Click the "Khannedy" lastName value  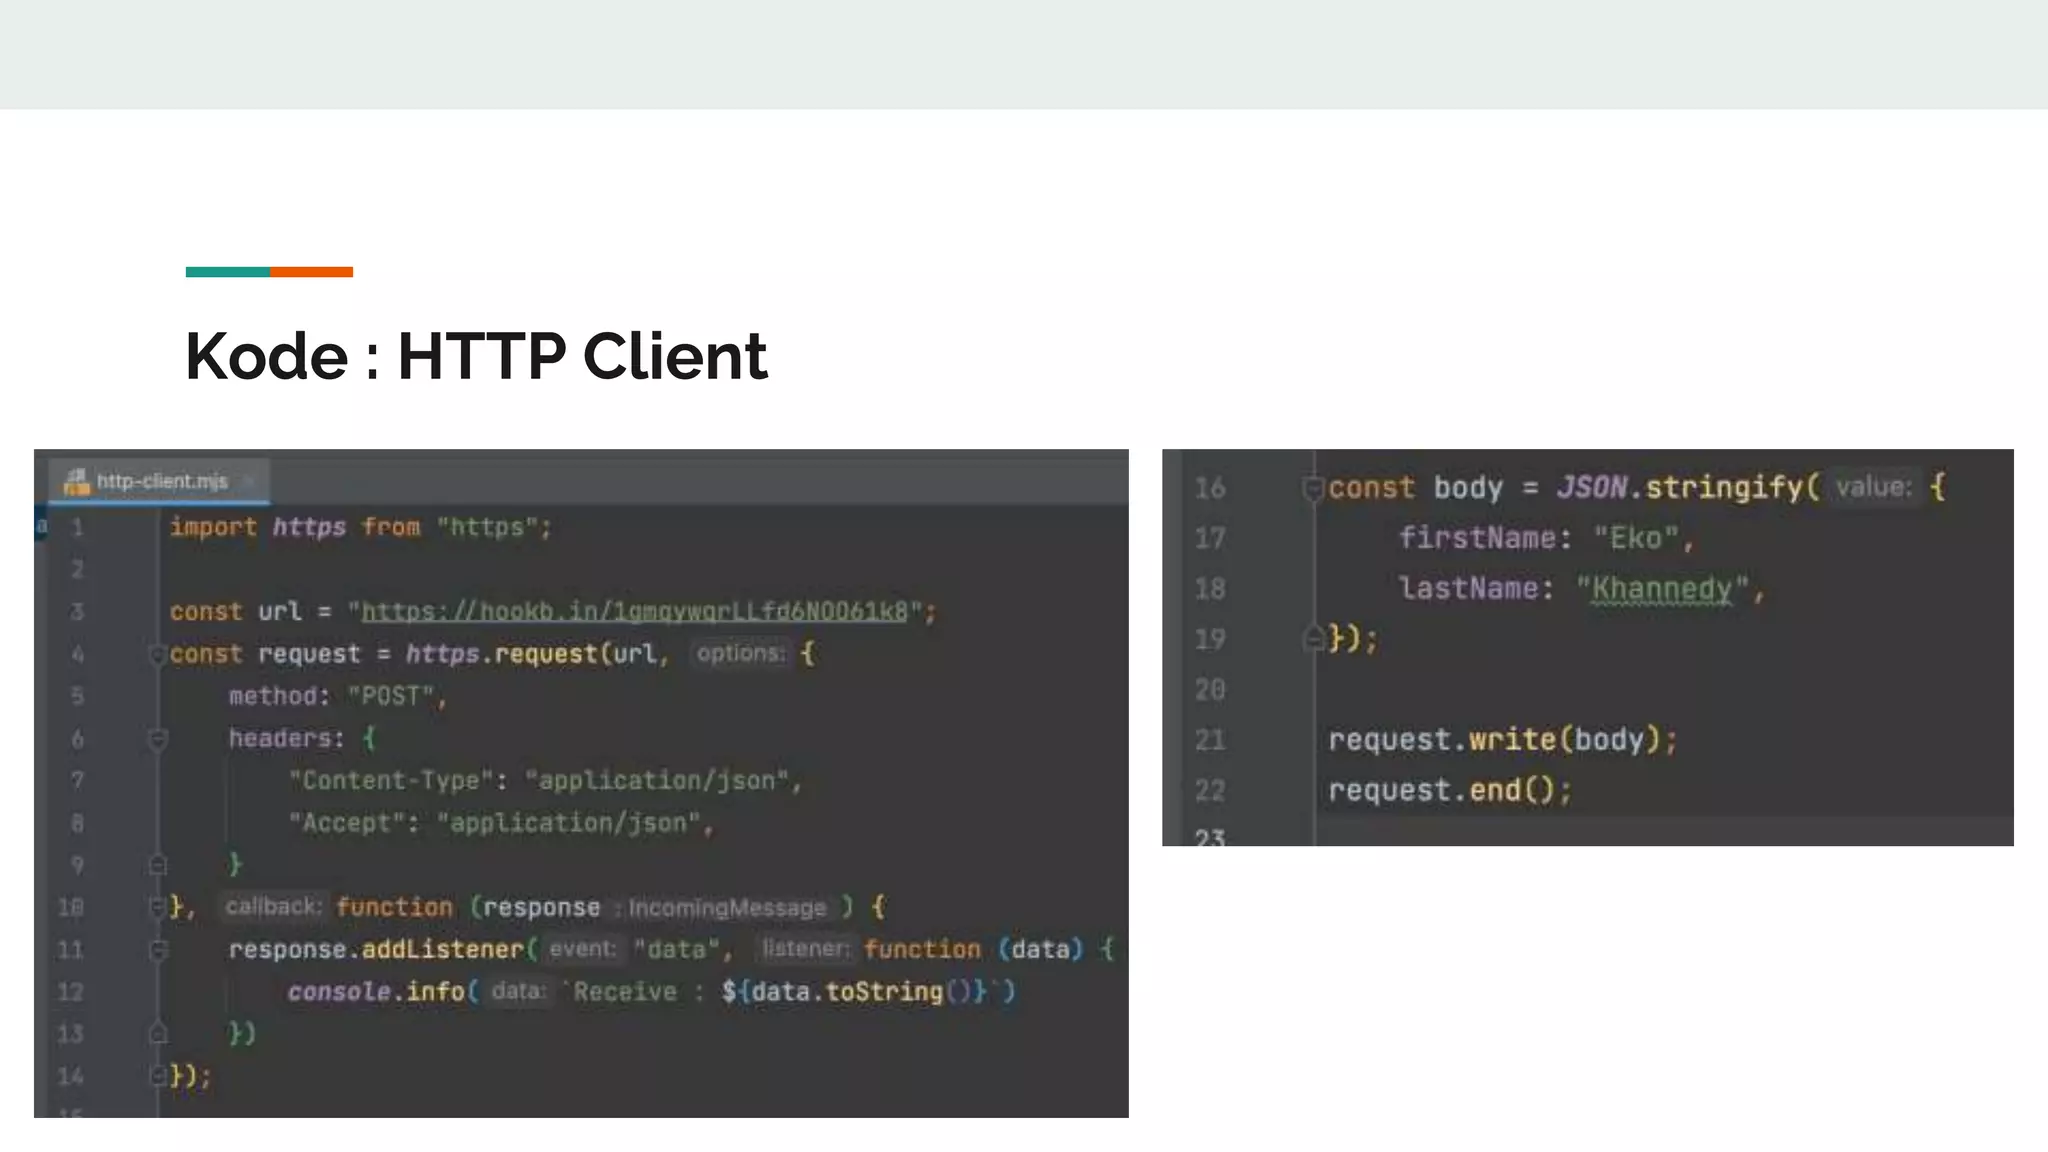click(1661, 588)
